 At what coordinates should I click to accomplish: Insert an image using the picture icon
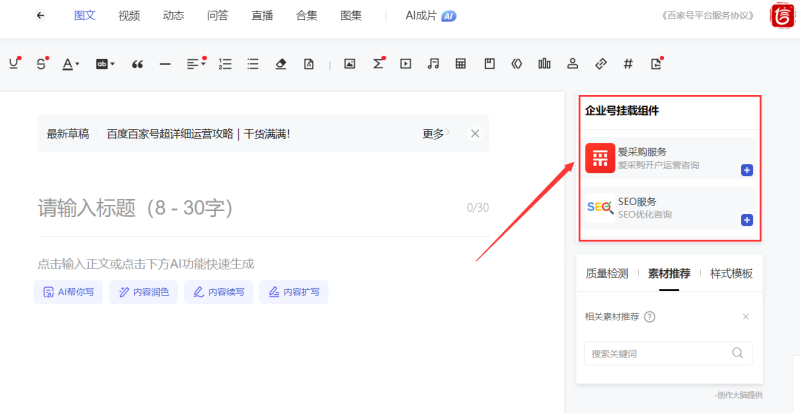[x=350, y=64]
